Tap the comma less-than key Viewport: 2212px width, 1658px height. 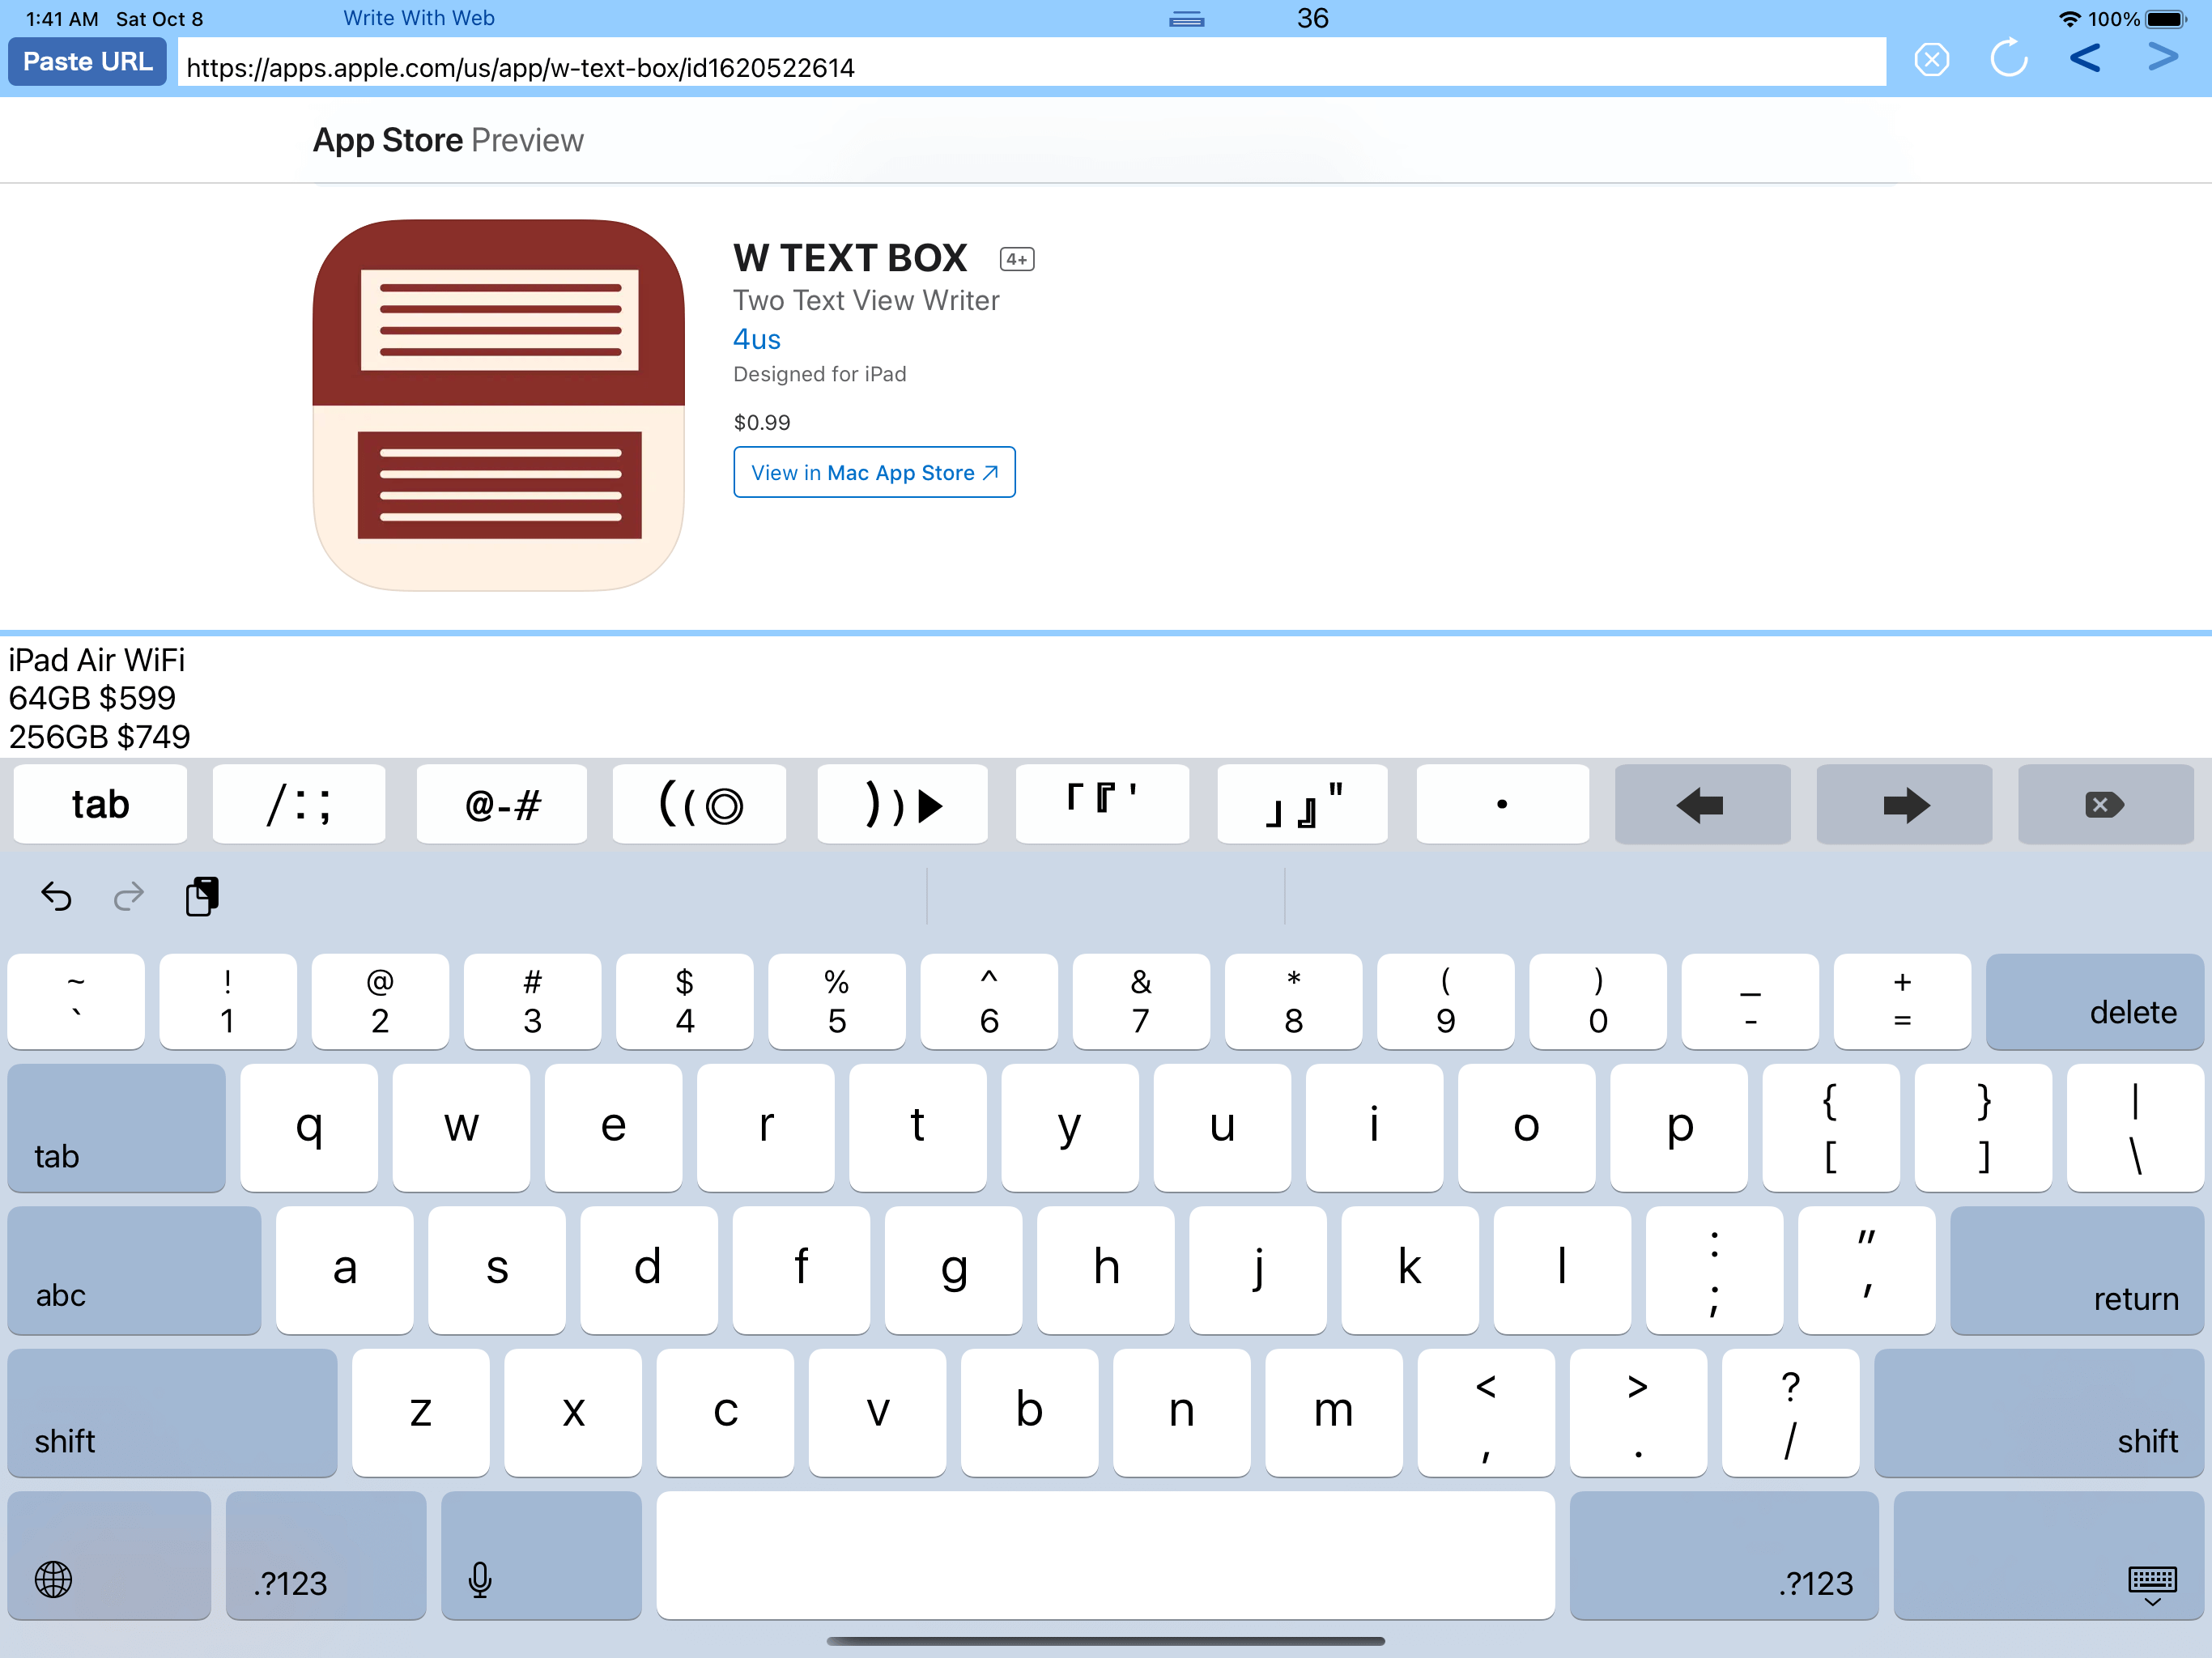1486,1413
